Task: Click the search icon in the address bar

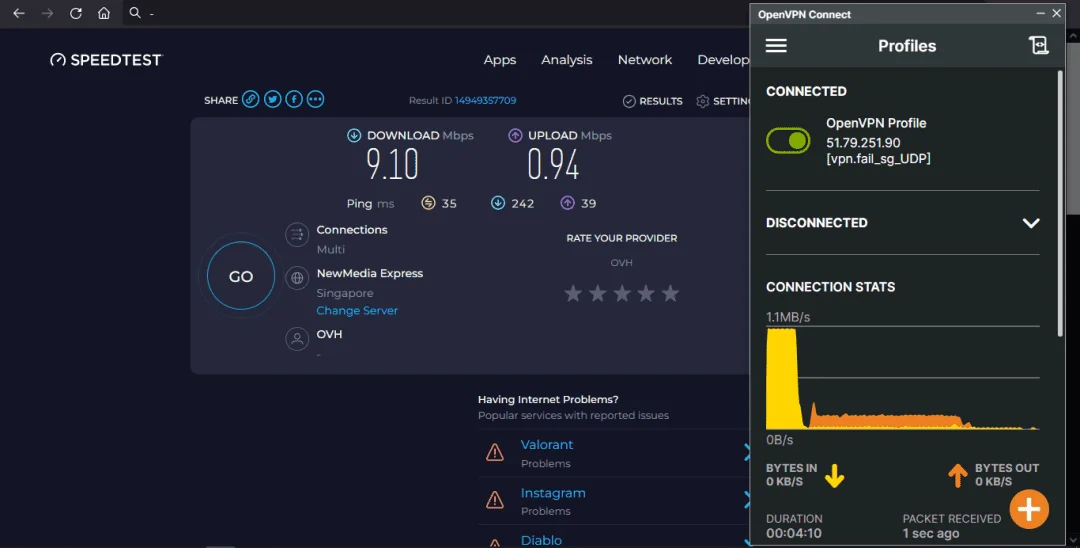Action: (x=135, y=13)
